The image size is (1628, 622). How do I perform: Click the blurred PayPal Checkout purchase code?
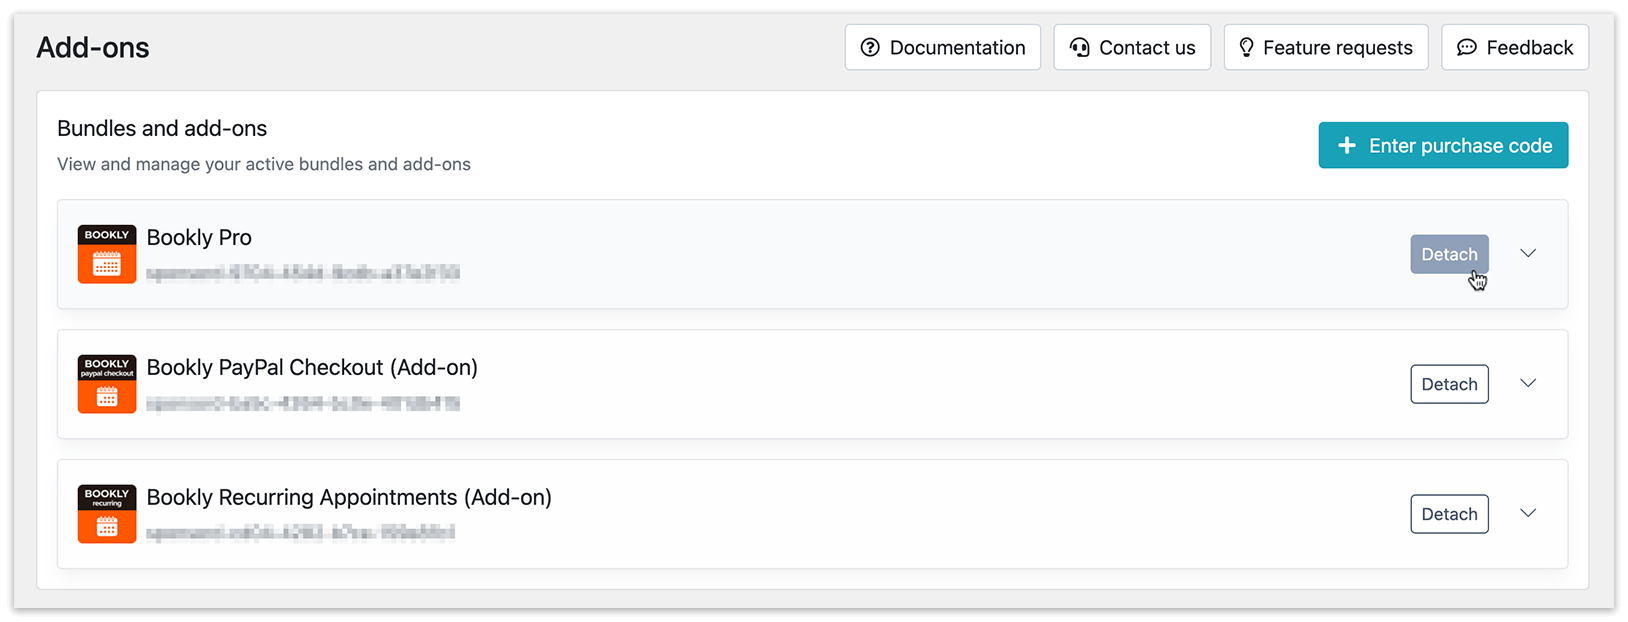point(303,403)
